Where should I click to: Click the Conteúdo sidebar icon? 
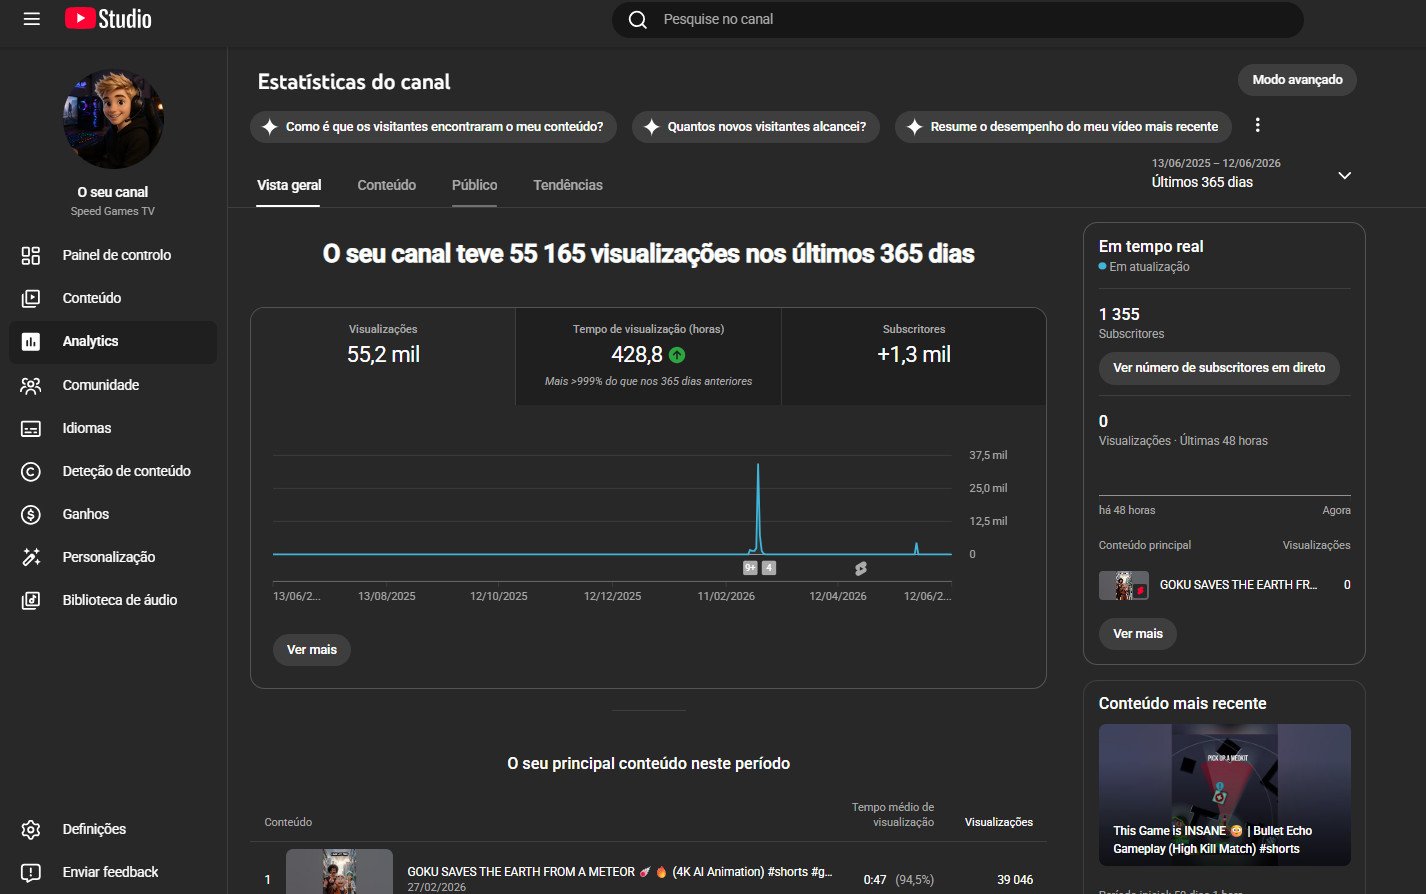[x=31, y=298]
